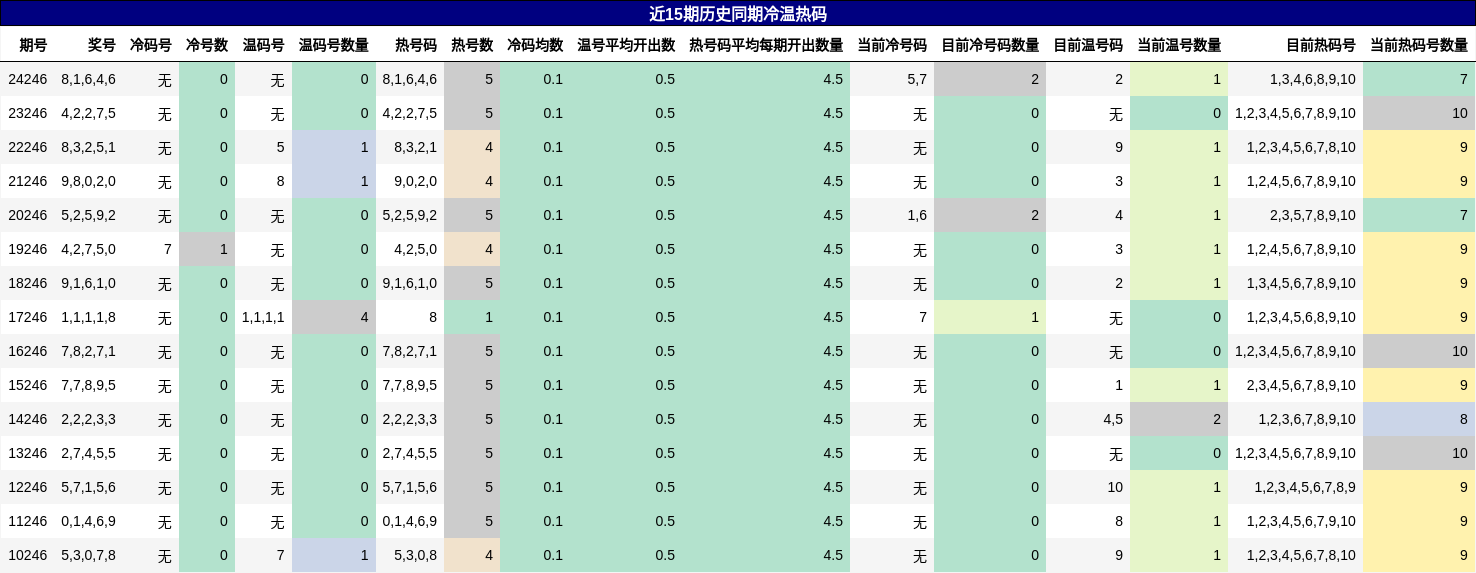Select the 热号码平均每期开出数量 column header
Screen dimensions: 1476x573
[766, 45]
